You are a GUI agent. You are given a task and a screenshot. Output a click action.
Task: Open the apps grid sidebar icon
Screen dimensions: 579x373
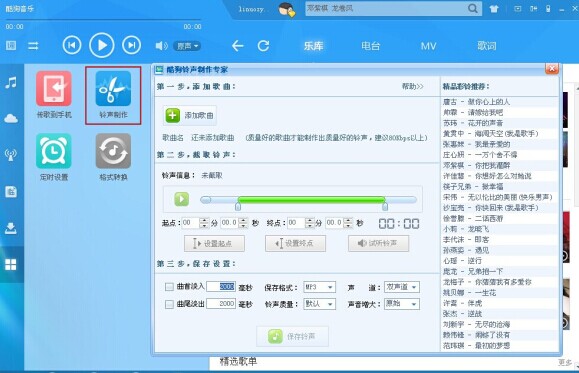[11, 264]
